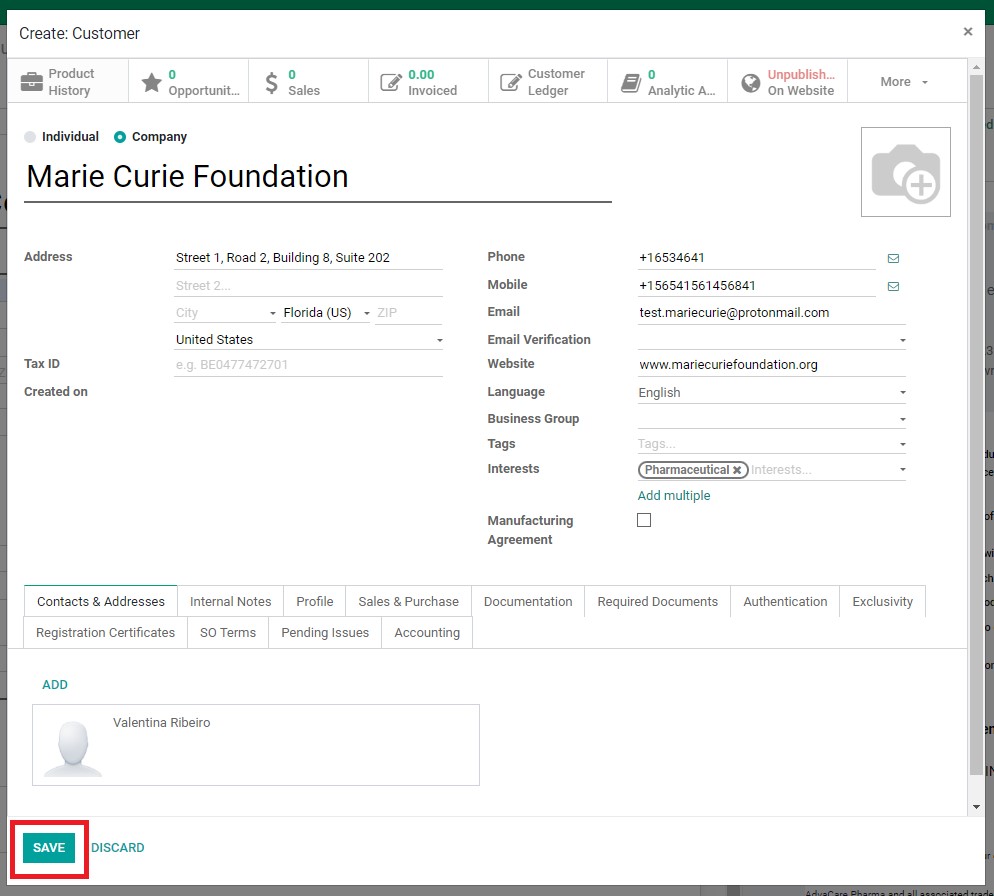Expand the More dropdown menu
This screenshot has height=896, width=994.
(904, 82)
